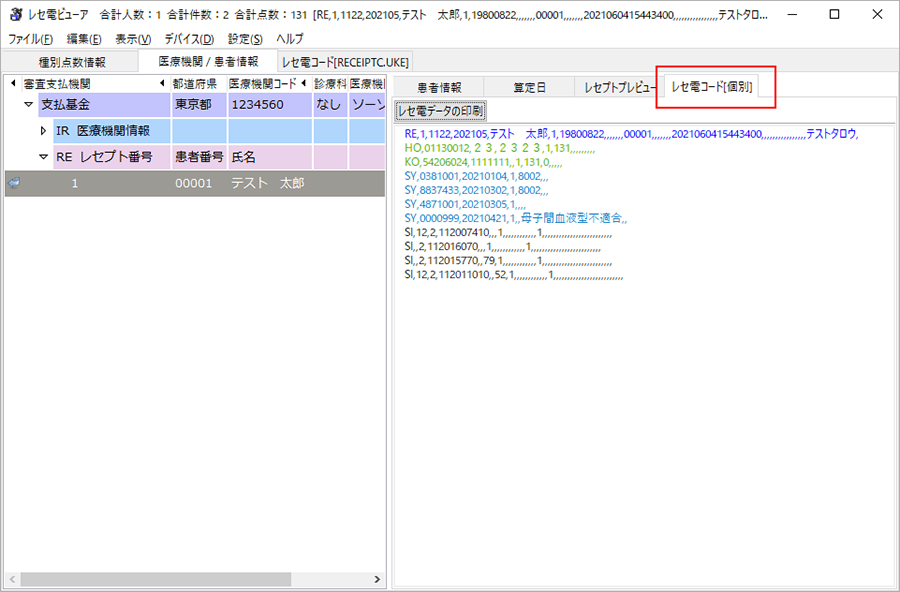Image resolution: width=900 pixels, height=592 pixels.
Task: Click the arrow icon beside receipt row 1
Action: (x=14, y=183)
